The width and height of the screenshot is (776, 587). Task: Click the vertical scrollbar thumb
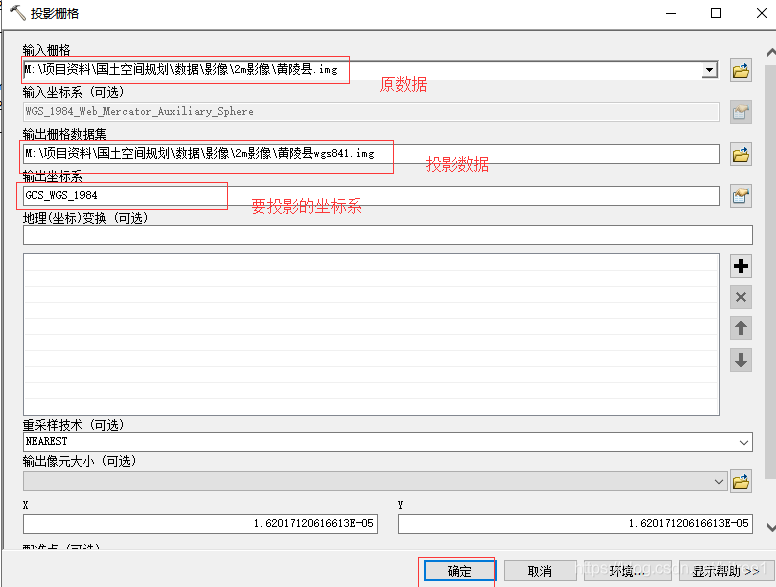pos(771,271)
